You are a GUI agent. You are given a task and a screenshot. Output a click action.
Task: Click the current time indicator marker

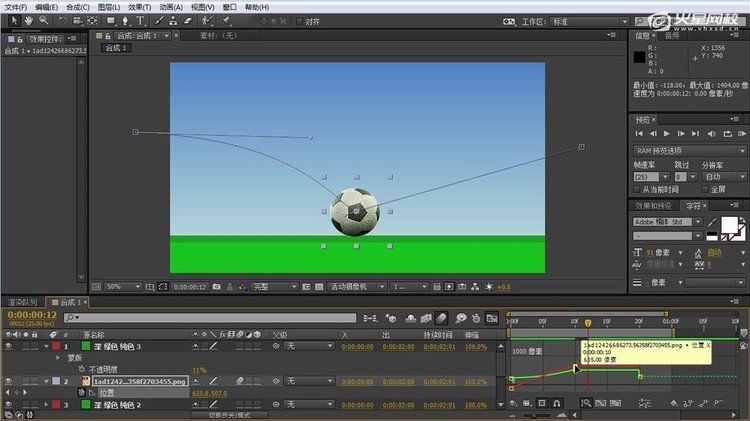tap(588, 323)
